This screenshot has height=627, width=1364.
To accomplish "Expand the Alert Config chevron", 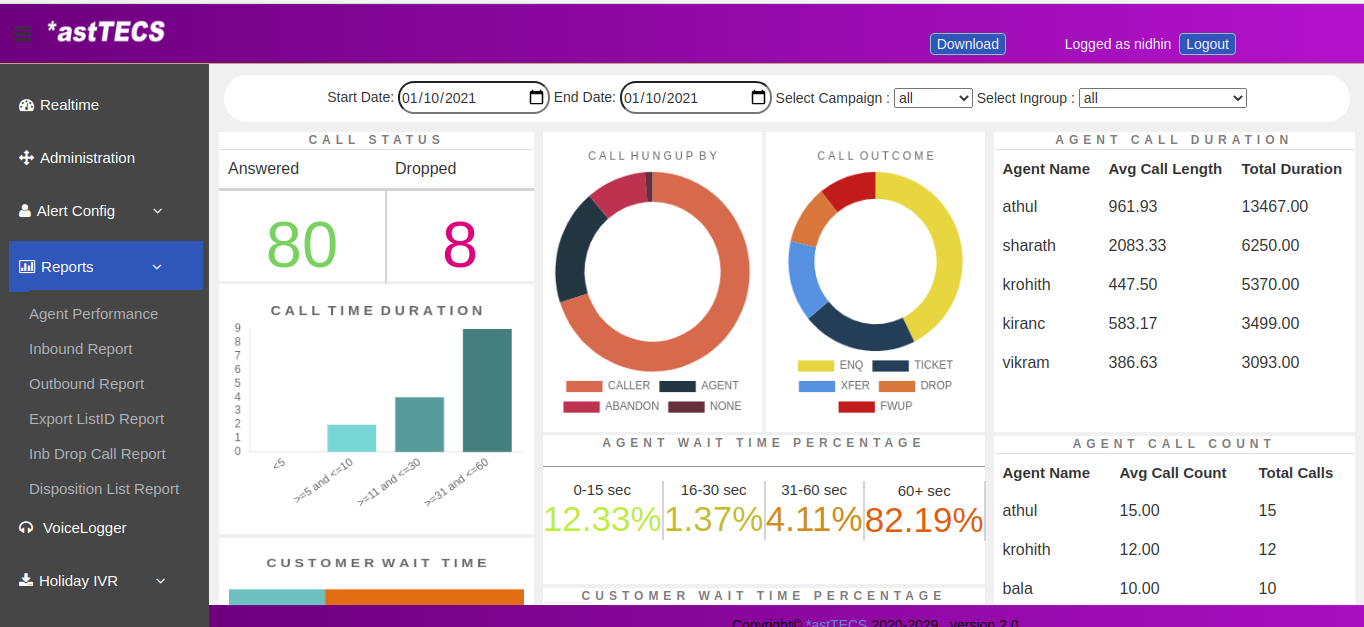I will pyautogui.click(x=157, y=211).
